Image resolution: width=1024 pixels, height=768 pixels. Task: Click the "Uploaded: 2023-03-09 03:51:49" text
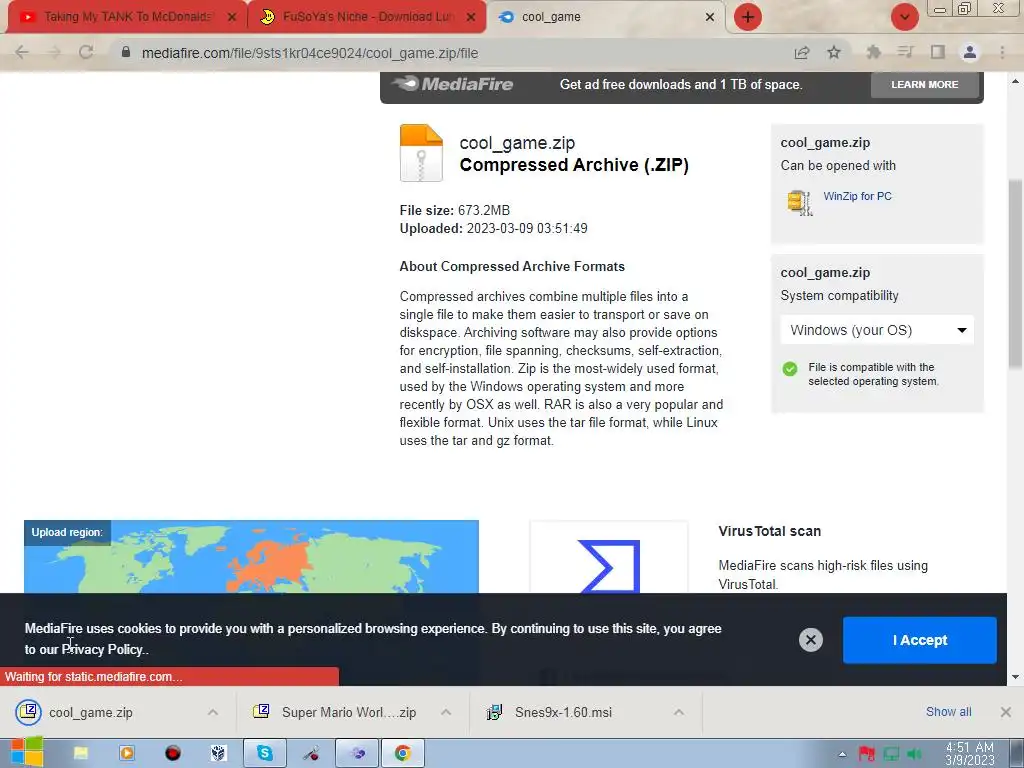click(x=494, y=229)
